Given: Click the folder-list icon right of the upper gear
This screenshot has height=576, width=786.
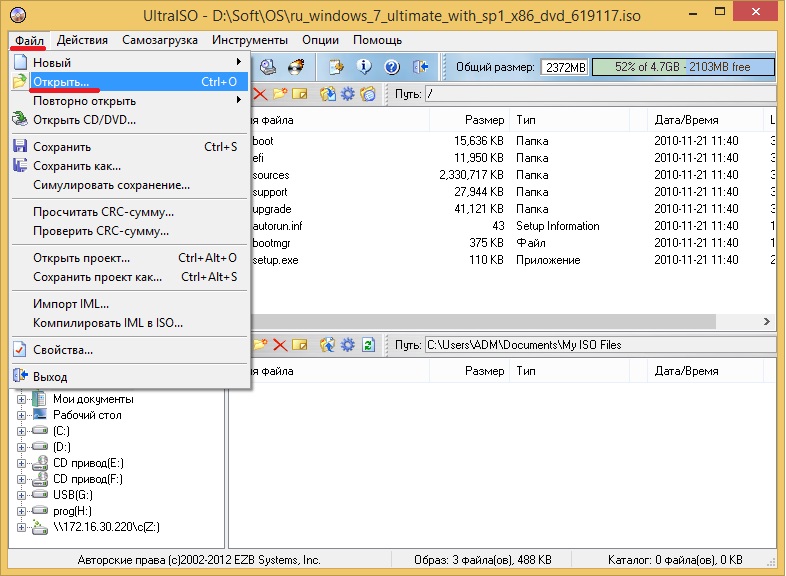Looking at the screenshot, I should tap(368, 94).
